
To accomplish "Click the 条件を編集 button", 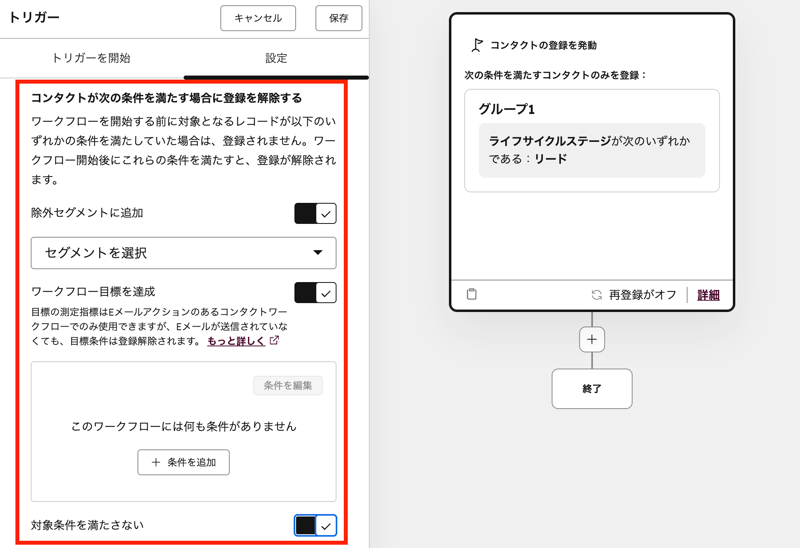I will (x=288, y=385).
